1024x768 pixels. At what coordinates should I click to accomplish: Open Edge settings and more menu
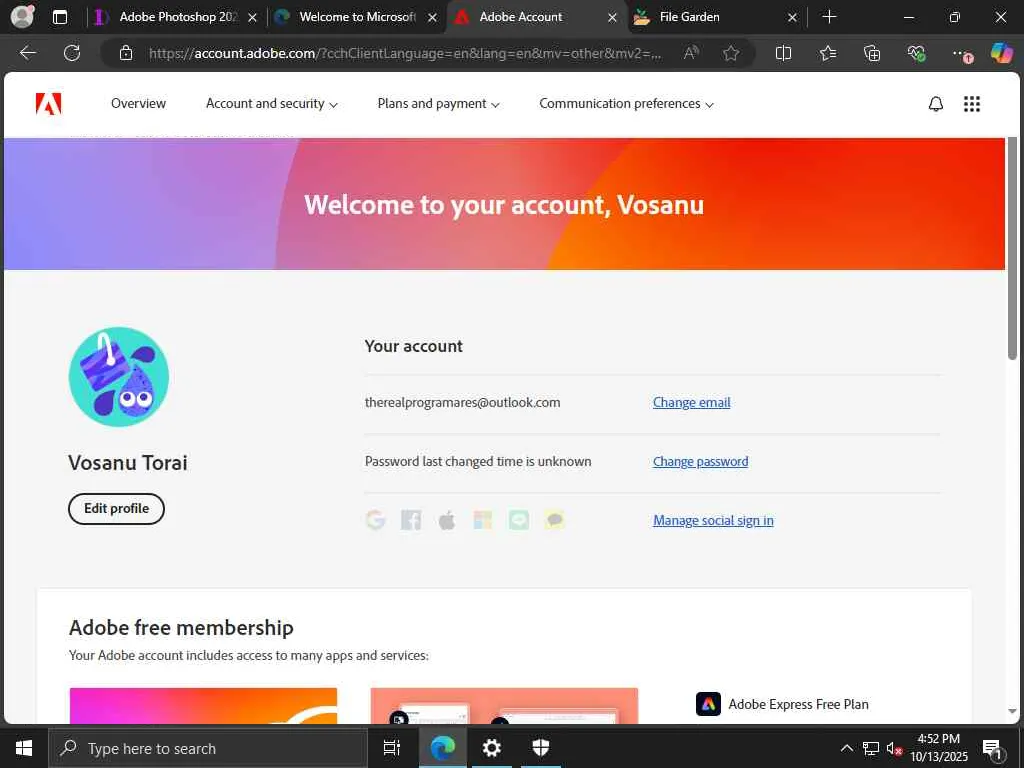[x=961, y=54]
